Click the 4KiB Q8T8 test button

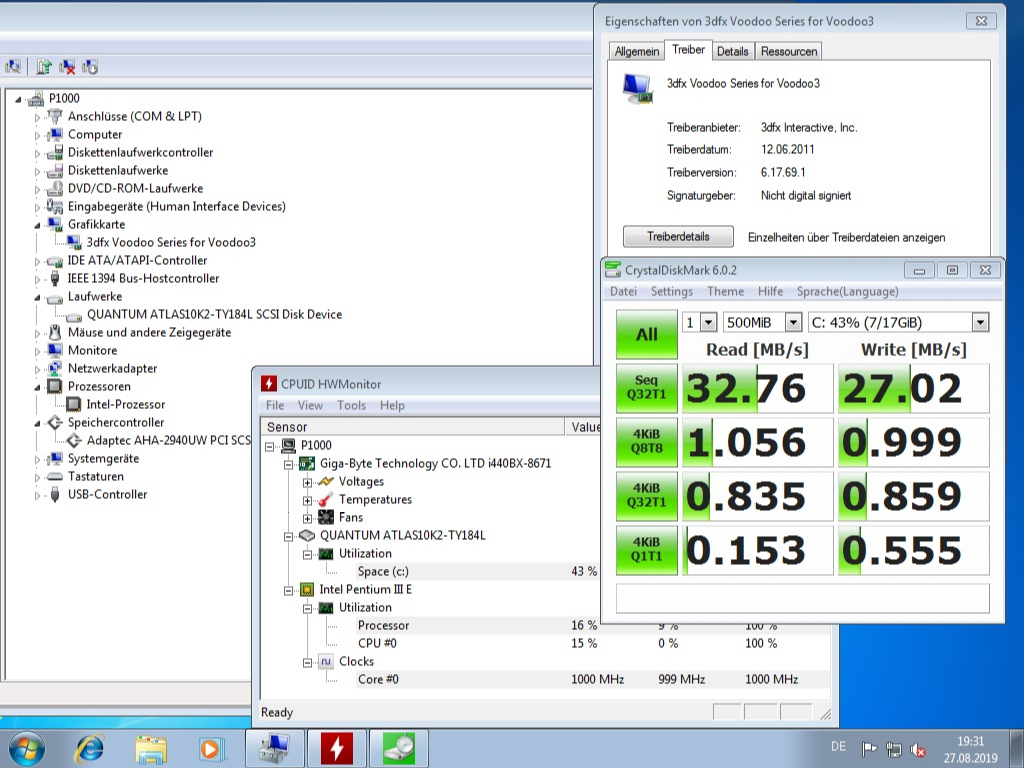click(x=647, y=442)
